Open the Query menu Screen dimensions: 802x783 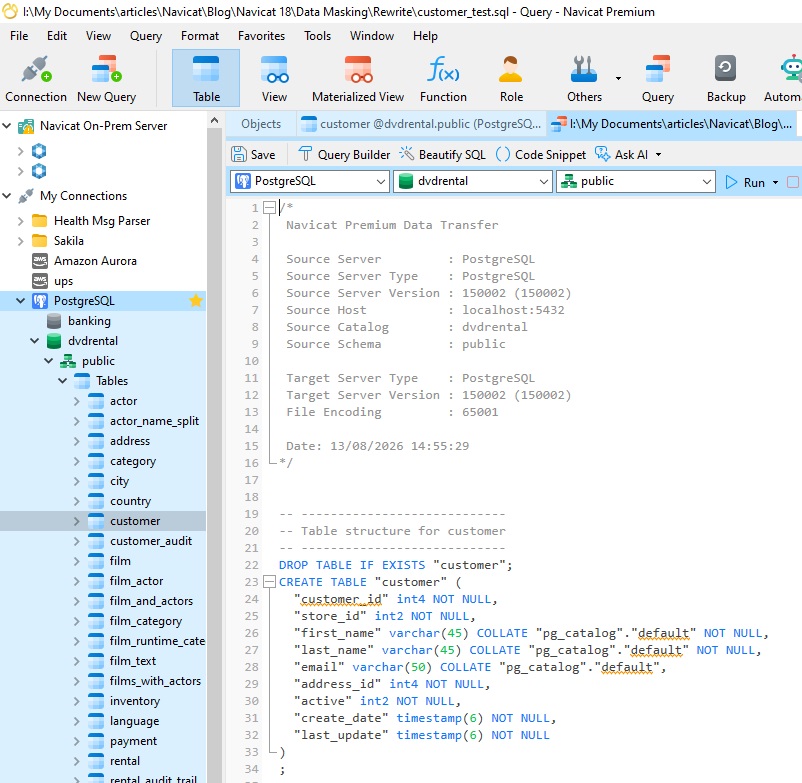point(146,36)
